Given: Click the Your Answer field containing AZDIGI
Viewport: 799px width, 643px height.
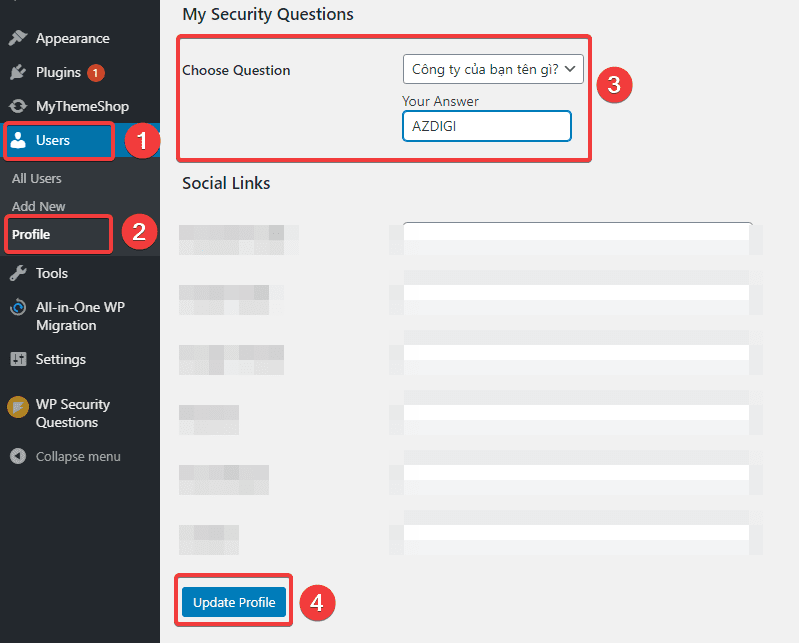Looking at the screenshot, I should click(486, 126).
